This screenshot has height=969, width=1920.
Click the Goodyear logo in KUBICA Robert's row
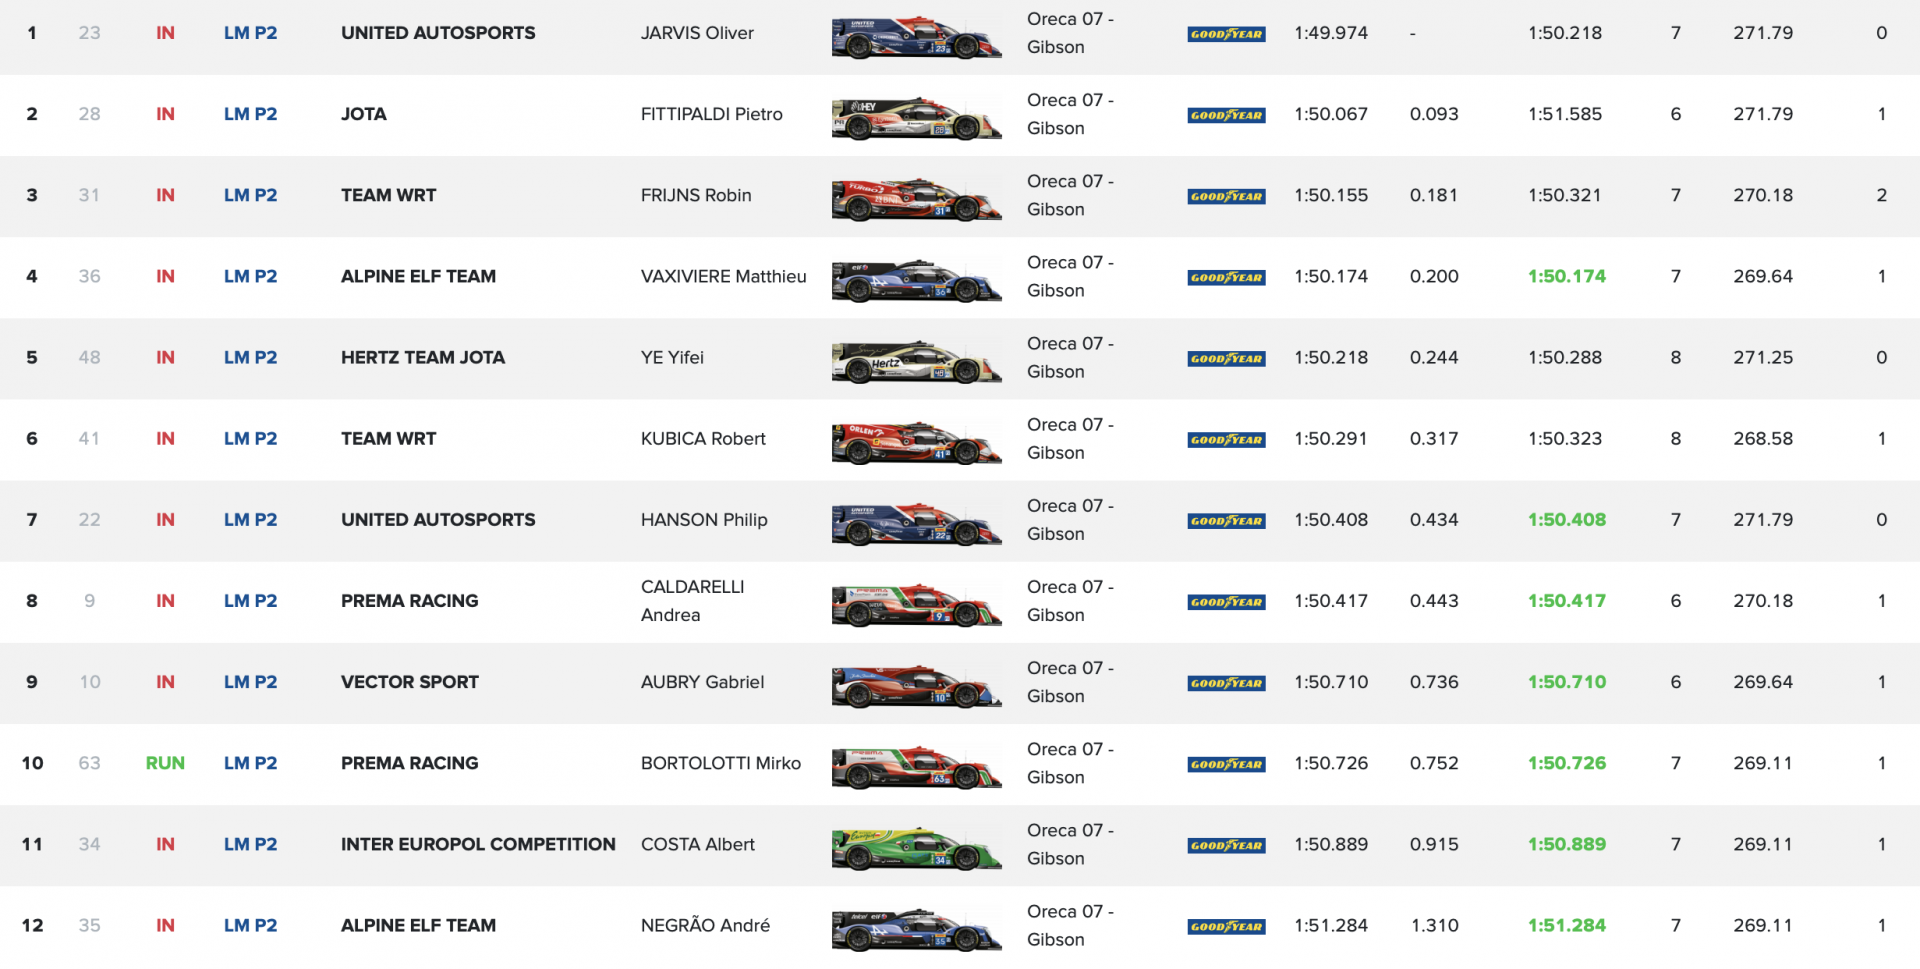point(1226,440)
